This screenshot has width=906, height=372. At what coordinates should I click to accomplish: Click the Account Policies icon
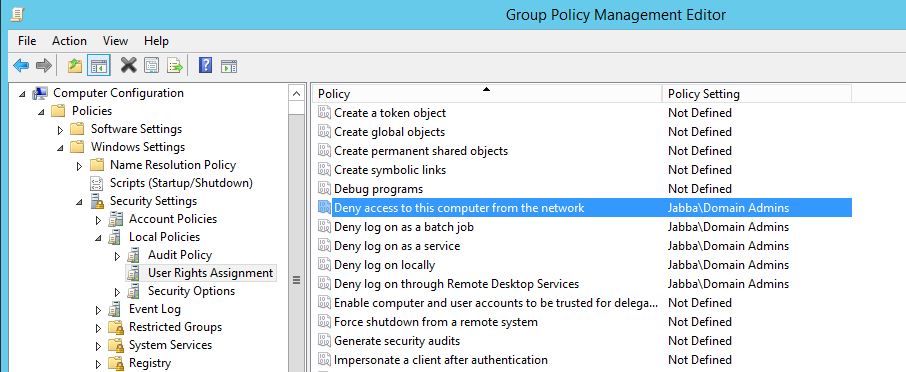tap(116, 219)
